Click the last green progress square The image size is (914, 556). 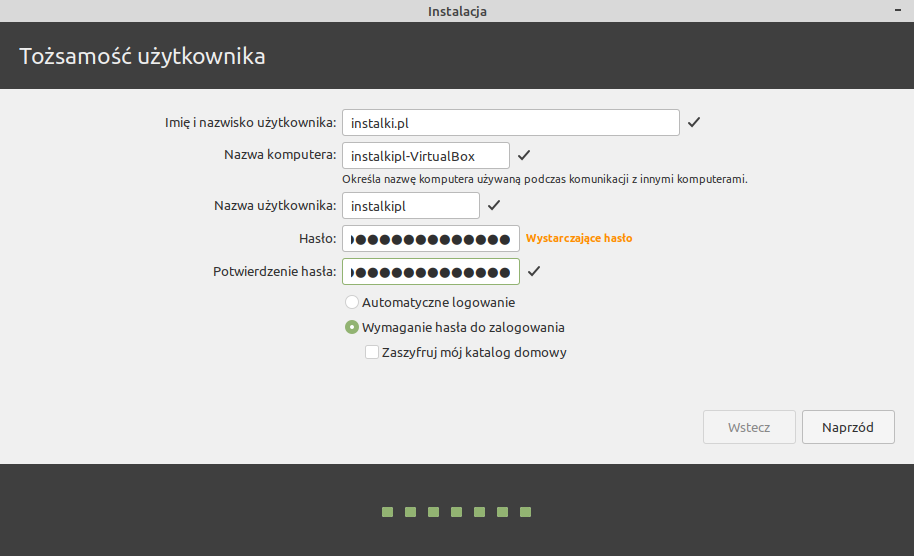point(525,512)
